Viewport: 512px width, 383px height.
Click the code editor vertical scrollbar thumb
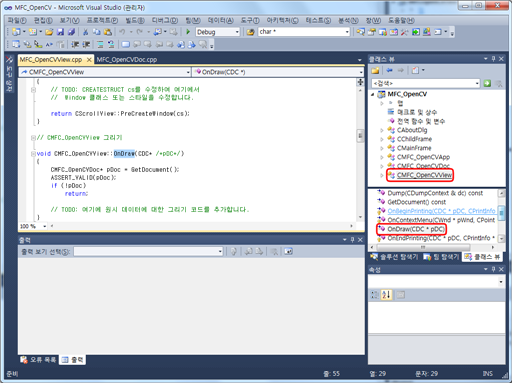(x=360, y=136)
